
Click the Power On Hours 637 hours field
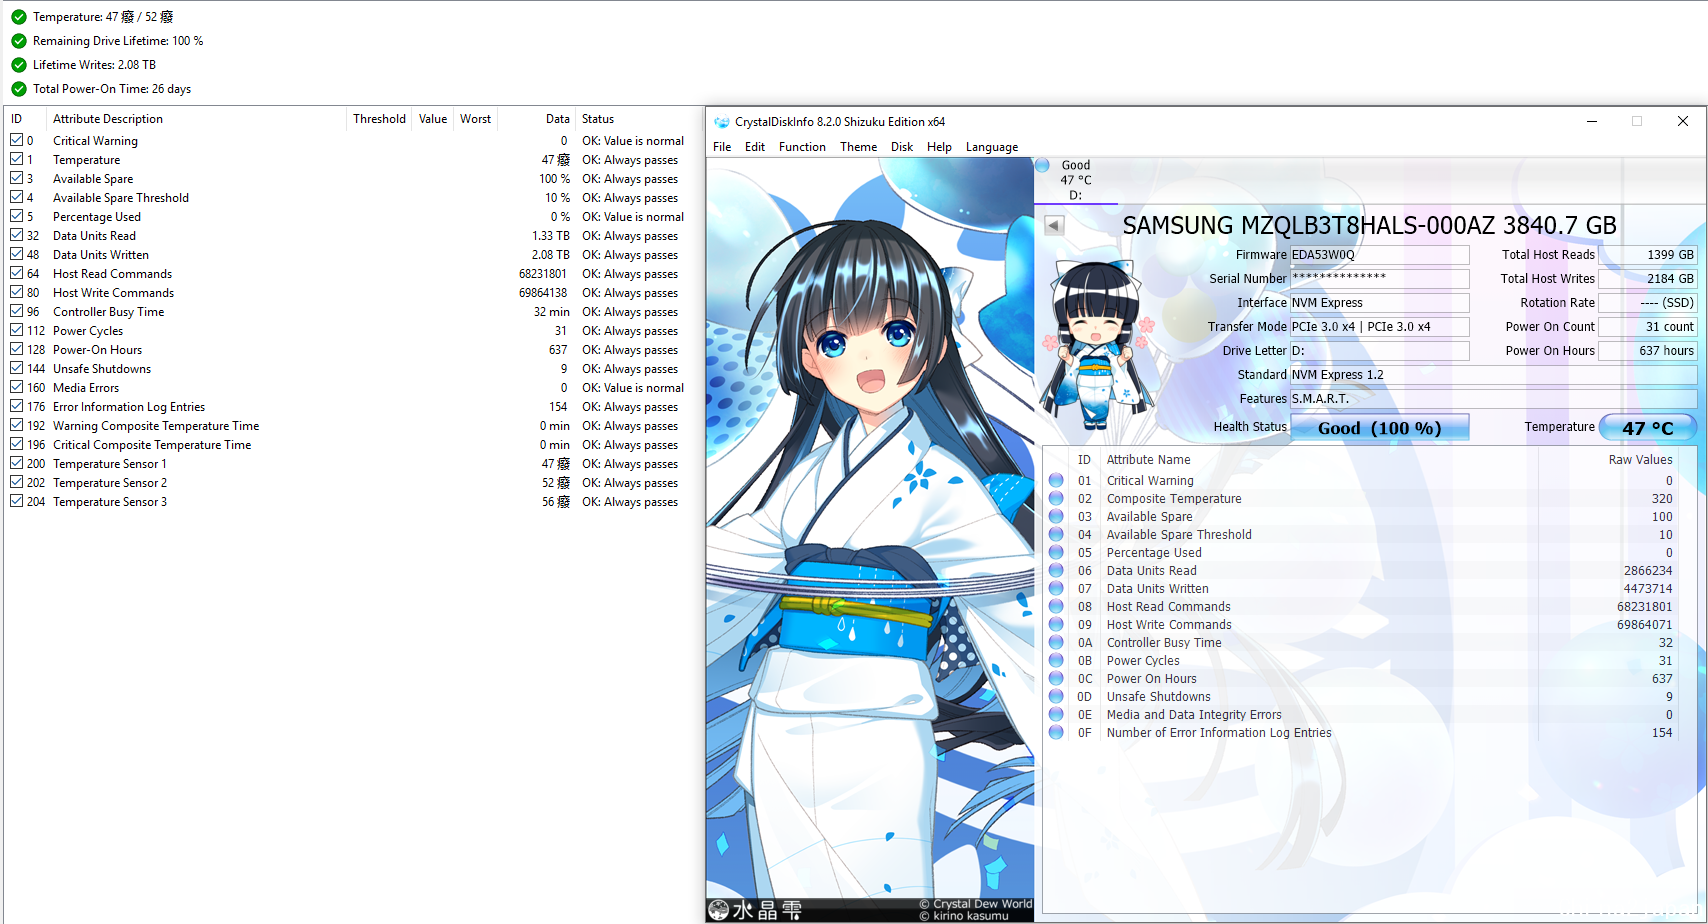click(1647, 351)
